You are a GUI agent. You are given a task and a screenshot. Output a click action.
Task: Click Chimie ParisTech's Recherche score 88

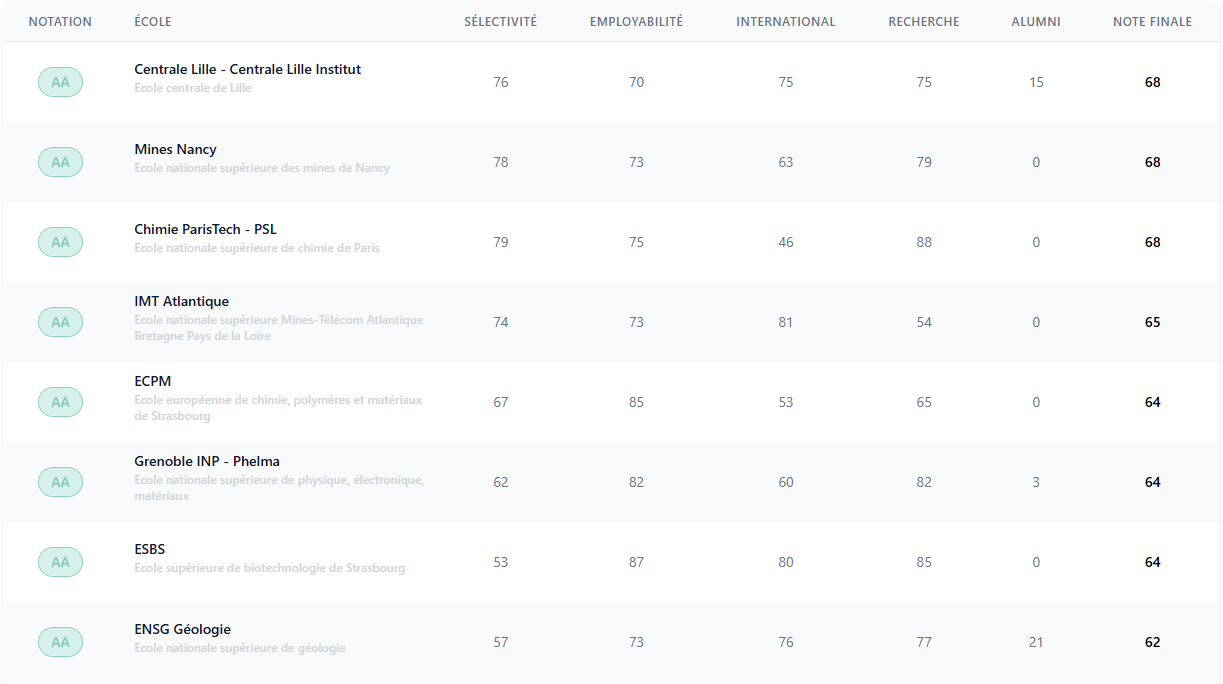(x=924, y=242)
